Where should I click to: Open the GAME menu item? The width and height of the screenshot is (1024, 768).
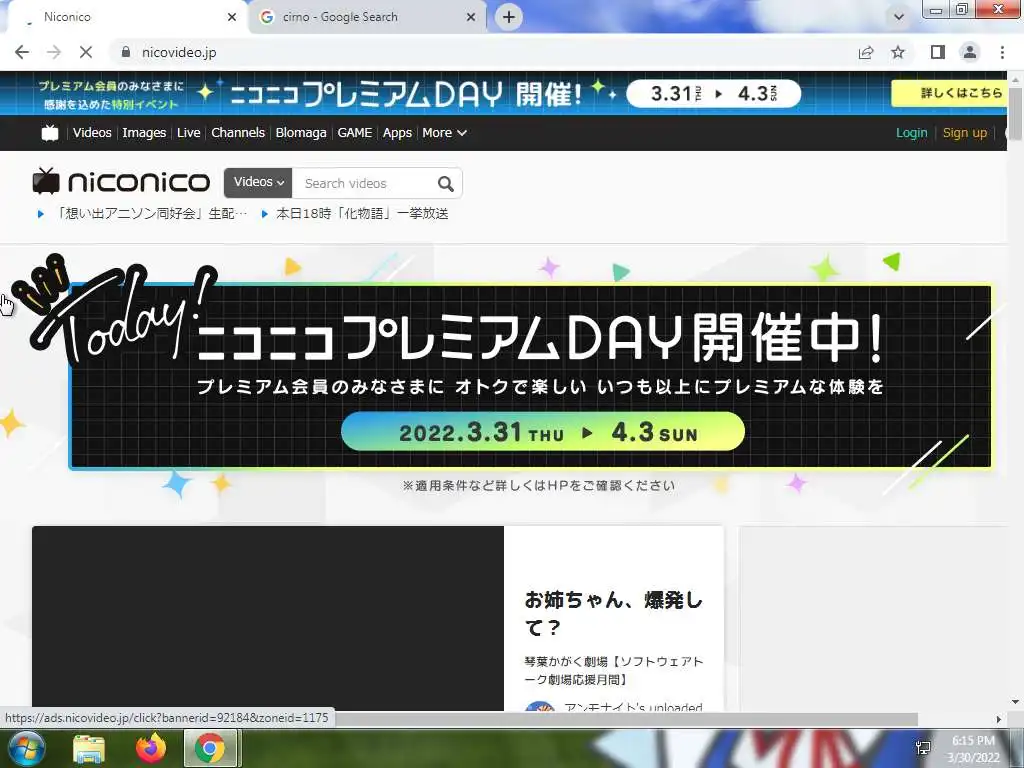point(355,133)
